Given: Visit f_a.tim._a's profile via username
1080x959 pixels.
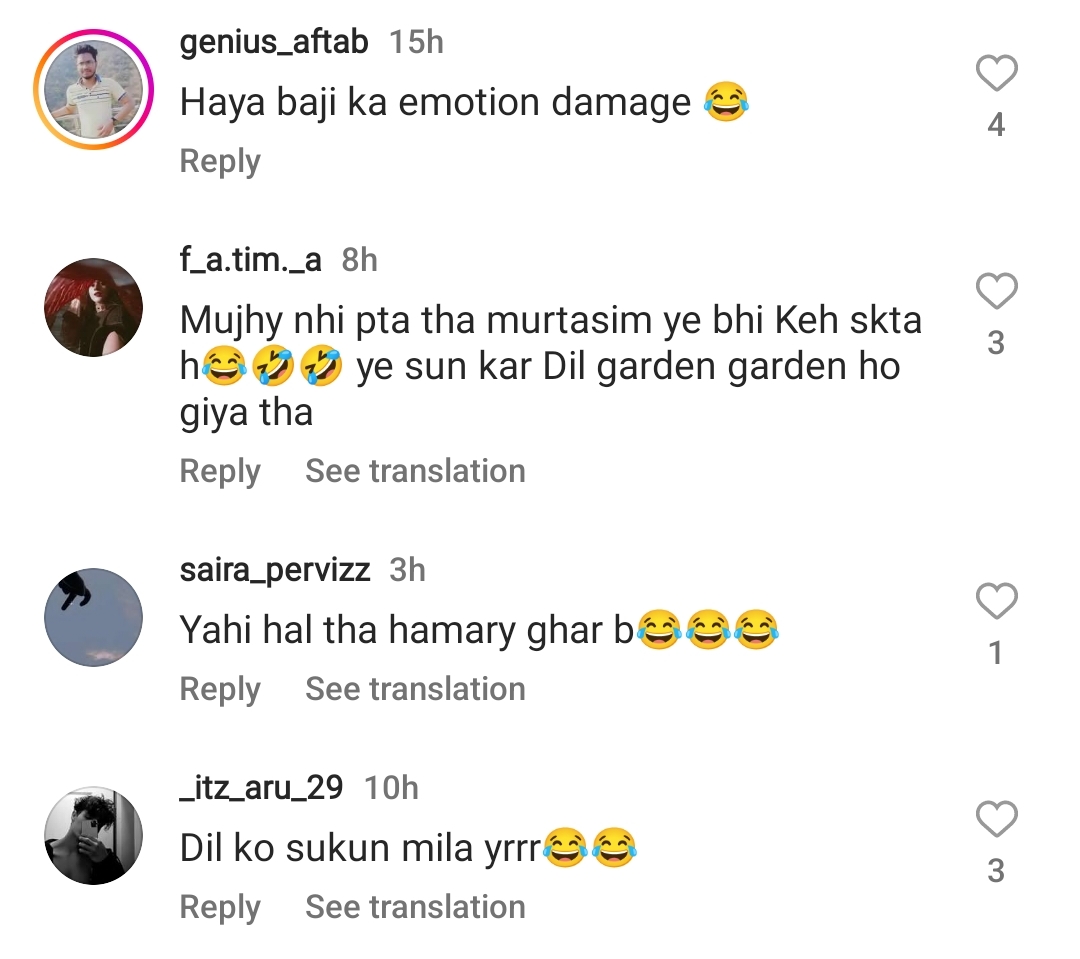Looking at the screenshot, I should point(252,260).
